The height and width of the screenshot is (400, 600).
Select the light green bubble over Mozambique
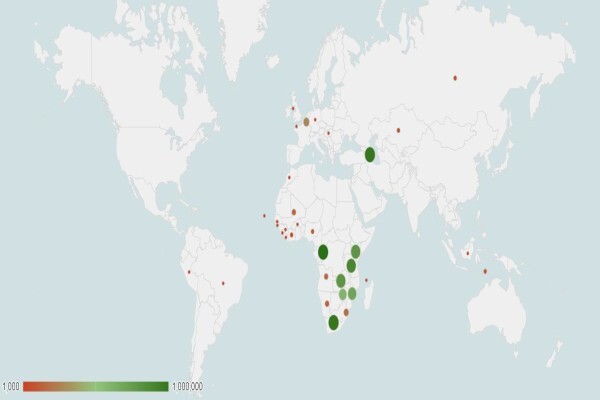[352, 294]
